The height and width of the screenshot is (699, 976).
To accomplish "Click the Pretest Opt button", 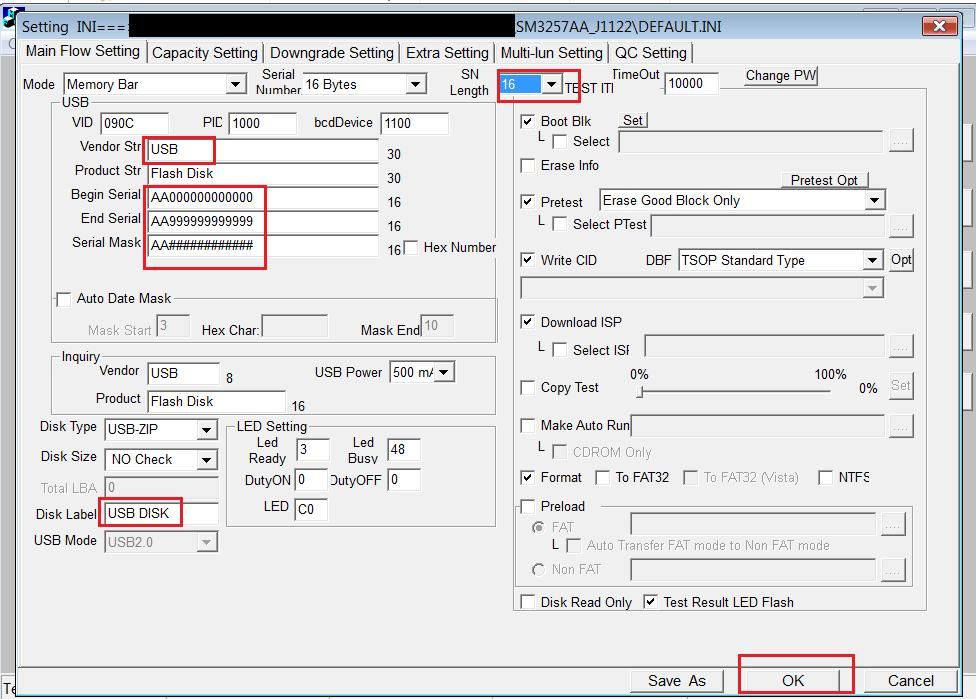I will (x=824, y=180).
